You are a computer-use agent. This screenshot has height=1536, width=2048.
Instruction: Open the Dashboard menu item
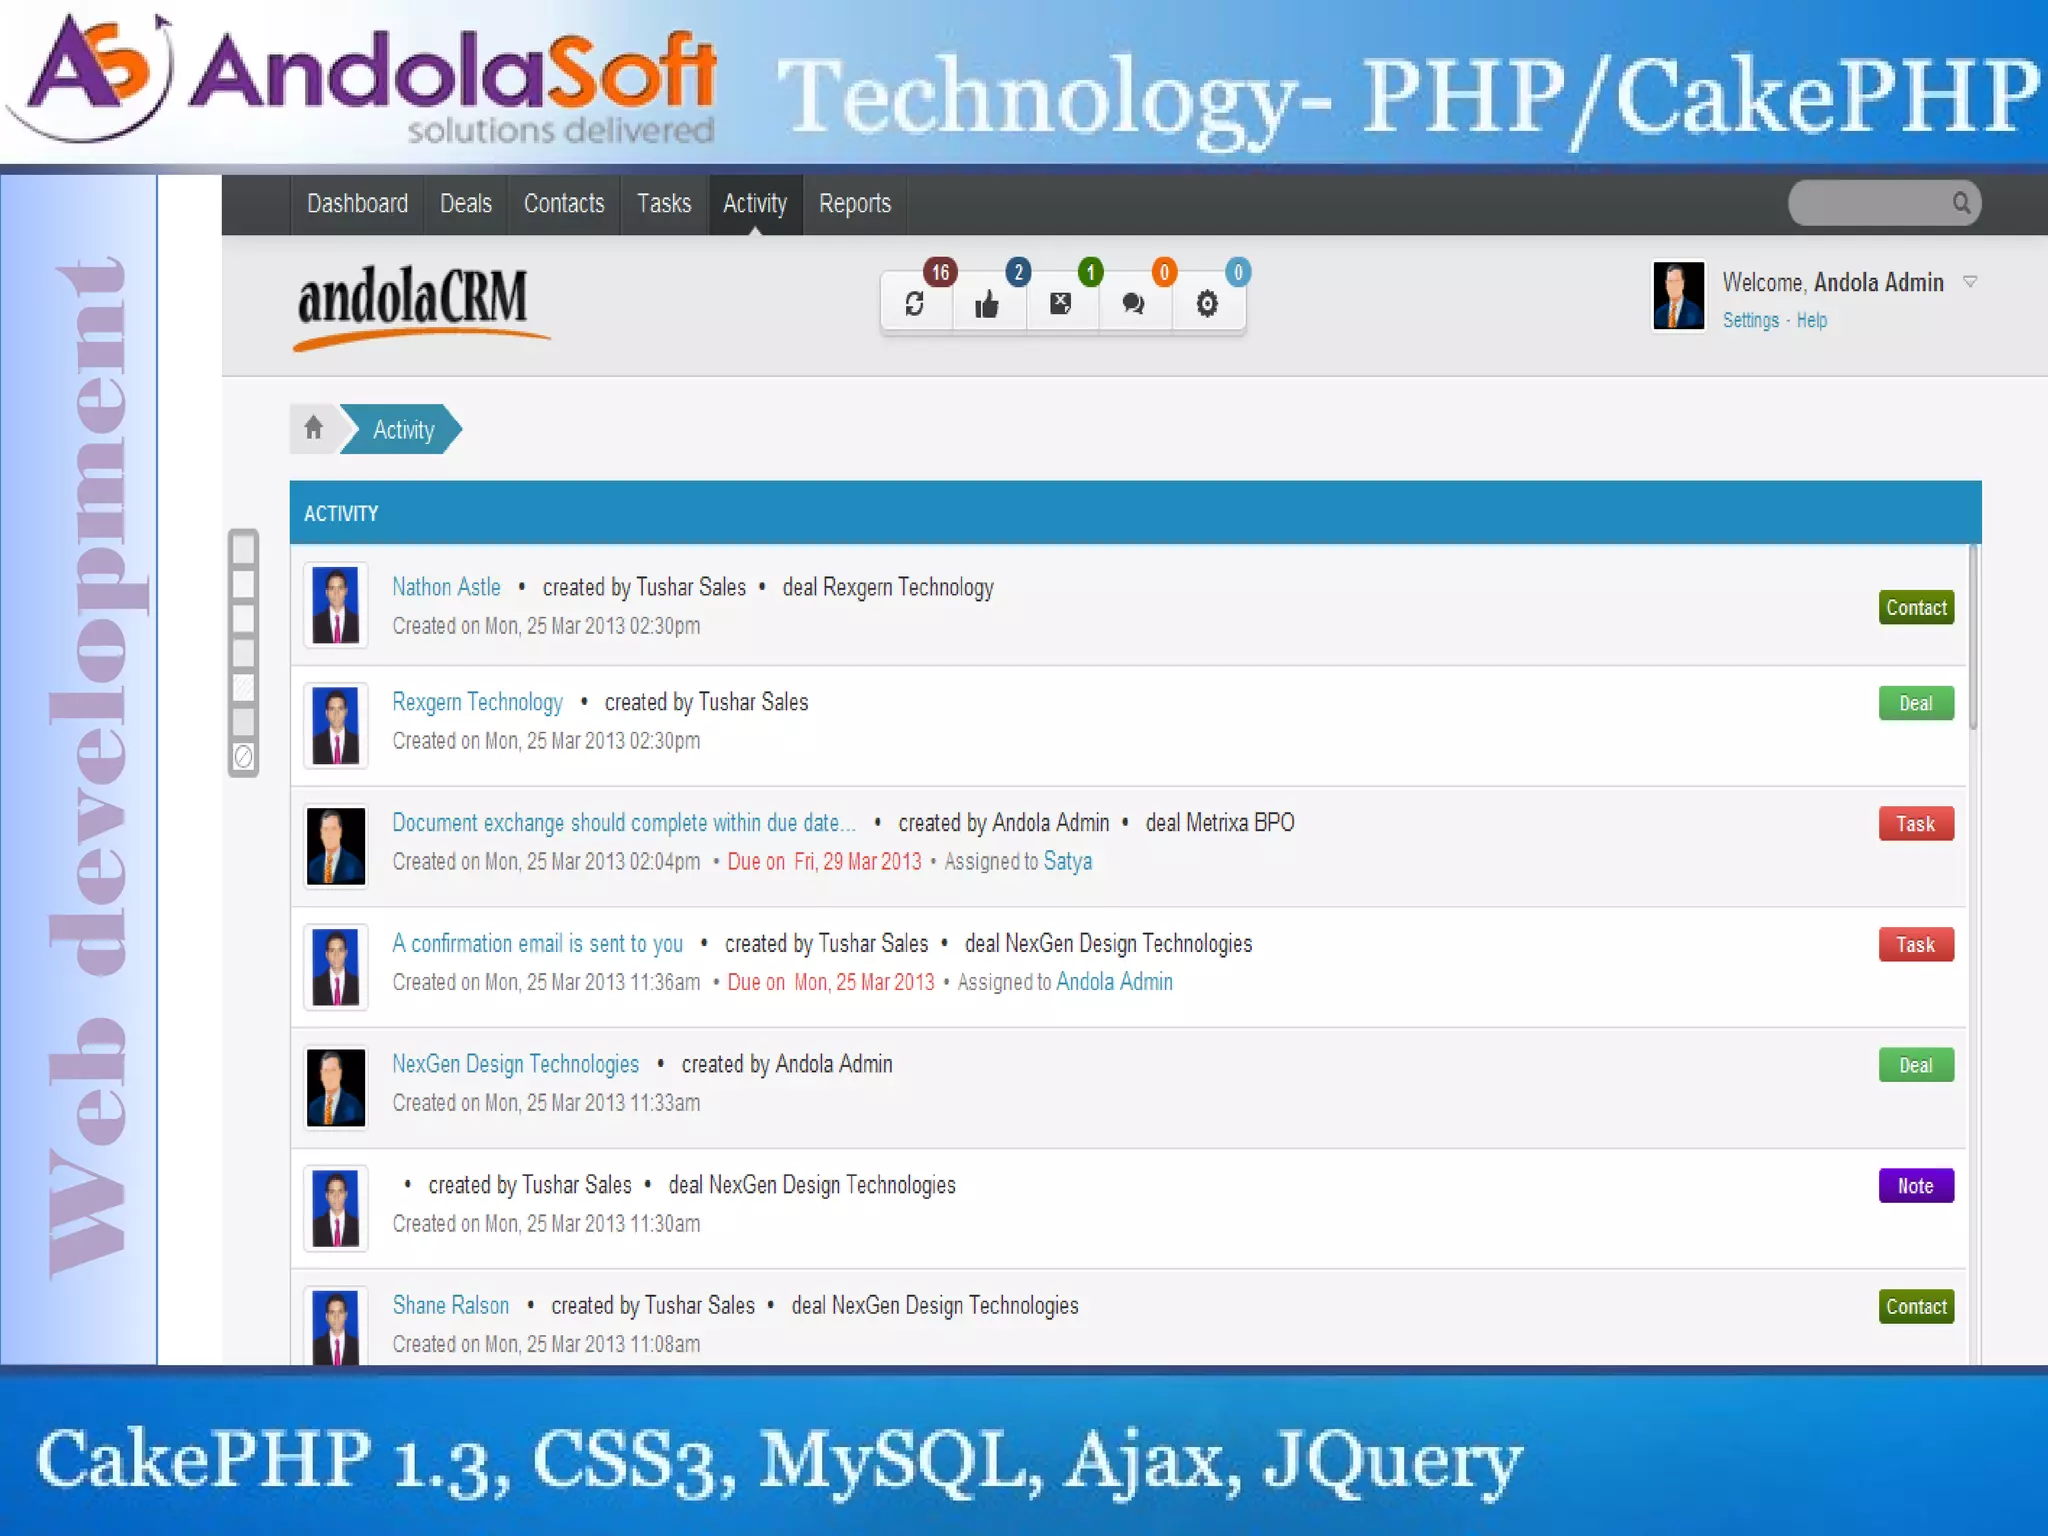point(357,204)
